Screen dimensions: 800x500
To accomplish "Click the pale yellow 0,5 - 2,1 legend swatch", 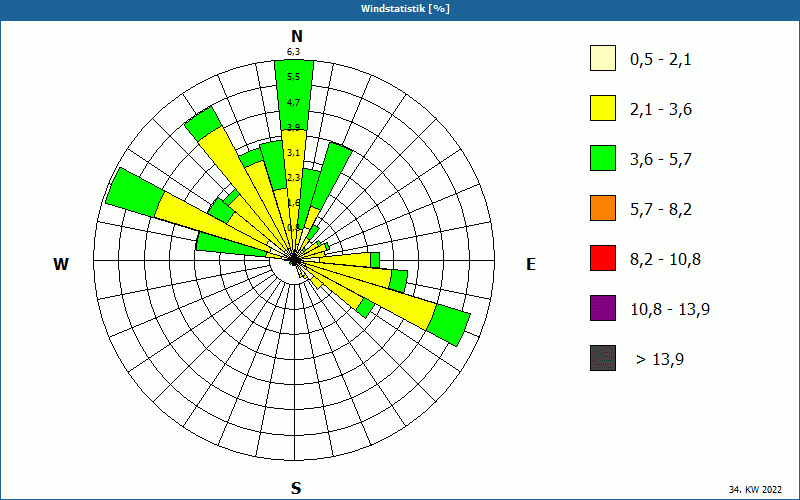I will point(603,58).
